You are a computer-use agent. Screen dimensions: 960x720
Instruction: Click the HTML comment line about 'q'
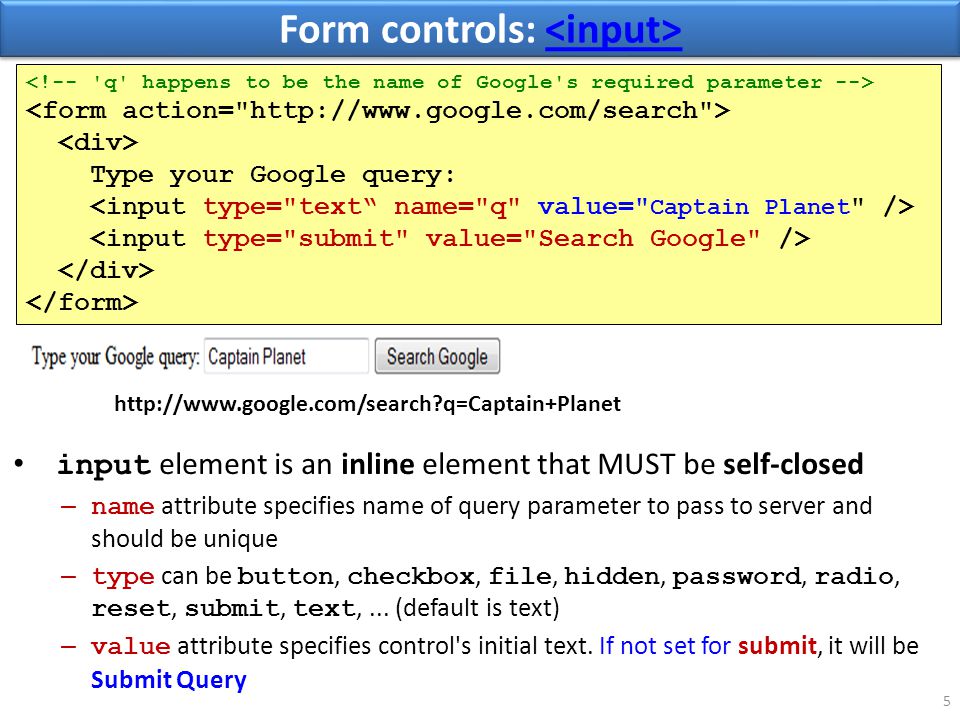click(x=449, y=82)
